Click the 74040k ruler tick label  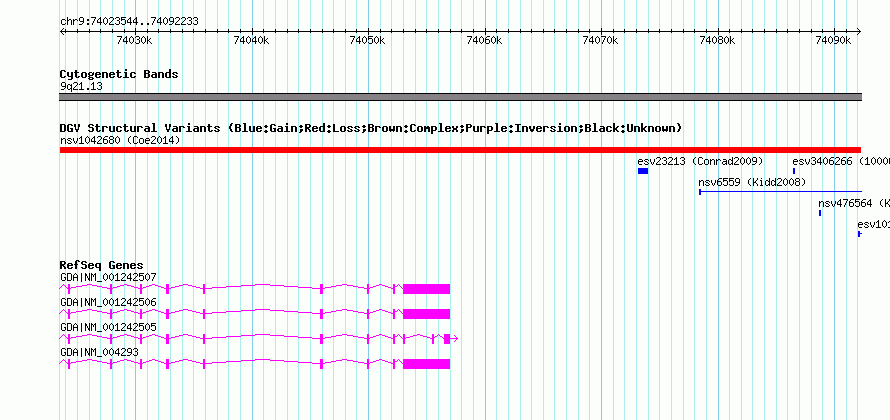pyautogui.click(x=251, y=40)
